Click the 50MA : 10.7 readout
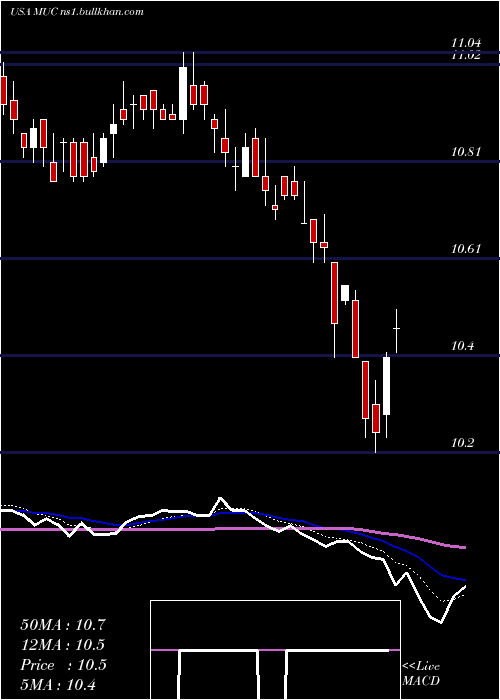 [x=63, y=625]
